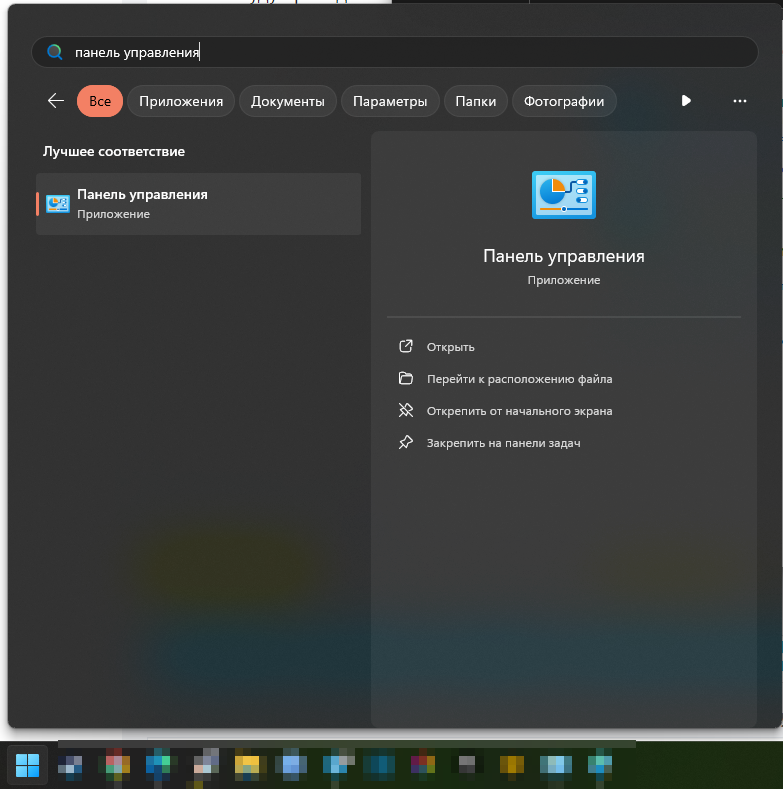Switch to the Параметры filter

click(x=390, y=101)
